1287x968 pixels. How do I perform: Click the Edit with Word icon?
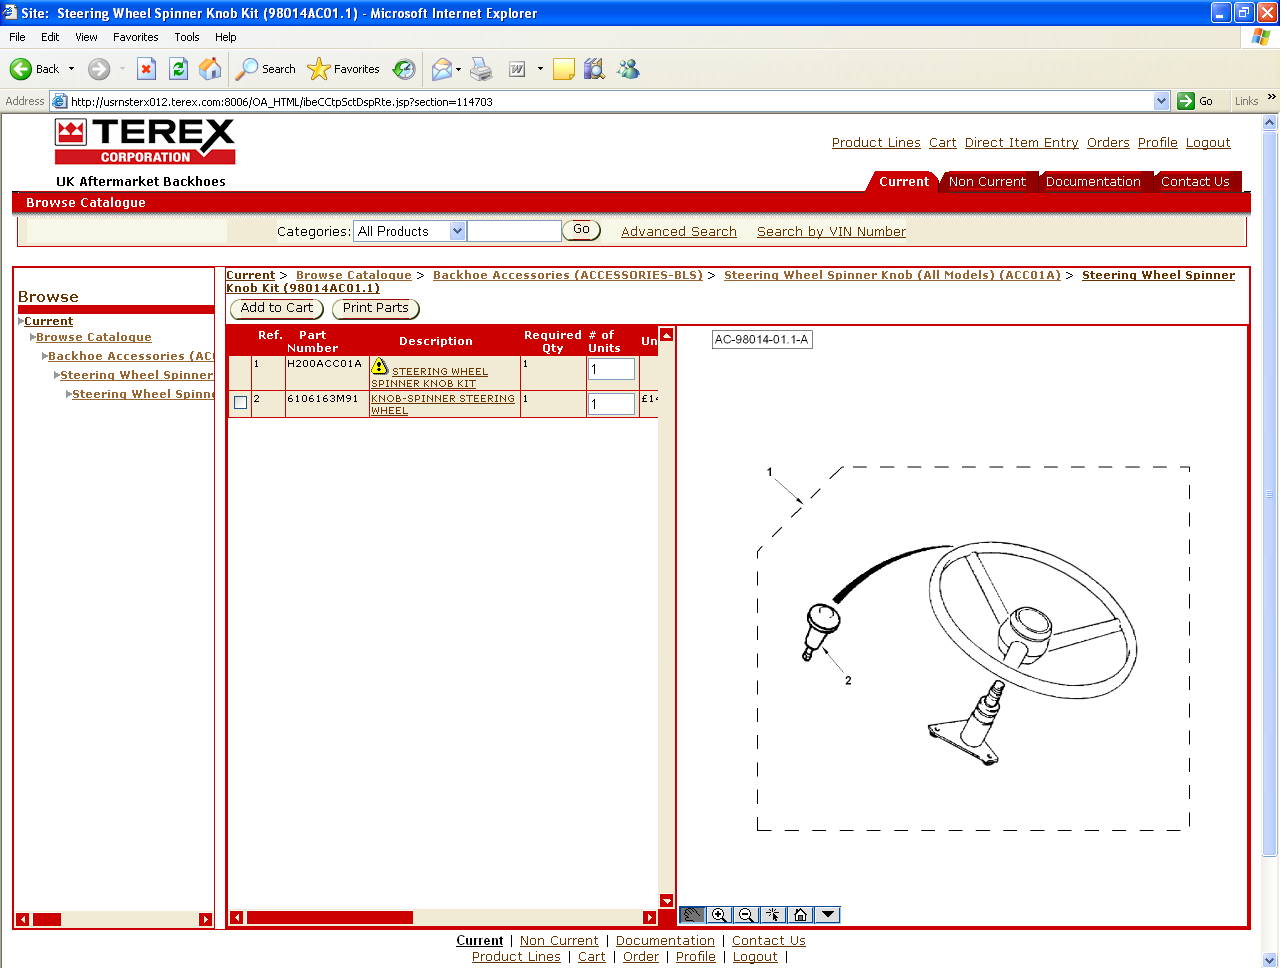(x=517, y=69)
